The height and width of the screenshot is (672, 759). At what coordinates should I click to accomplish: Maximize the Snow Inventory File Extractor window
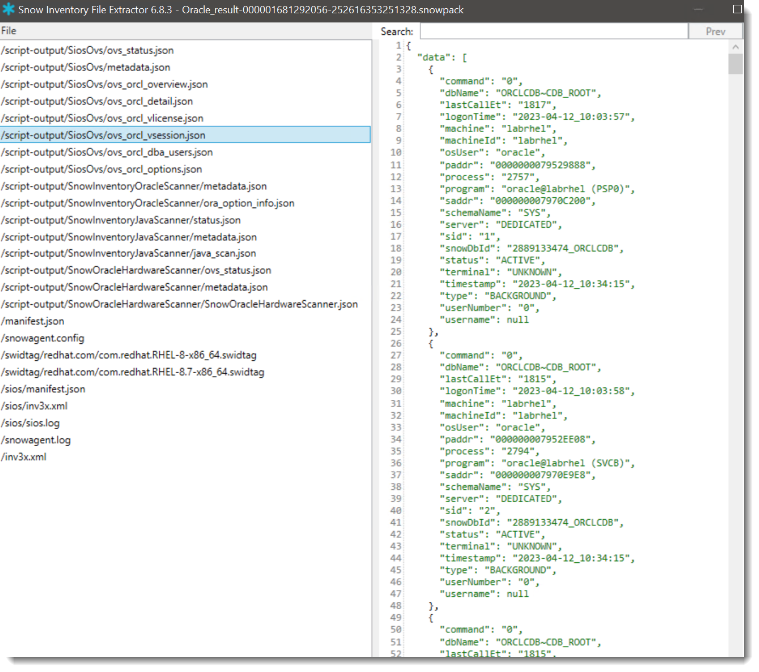pyautogui.click(x=737, y=9)
